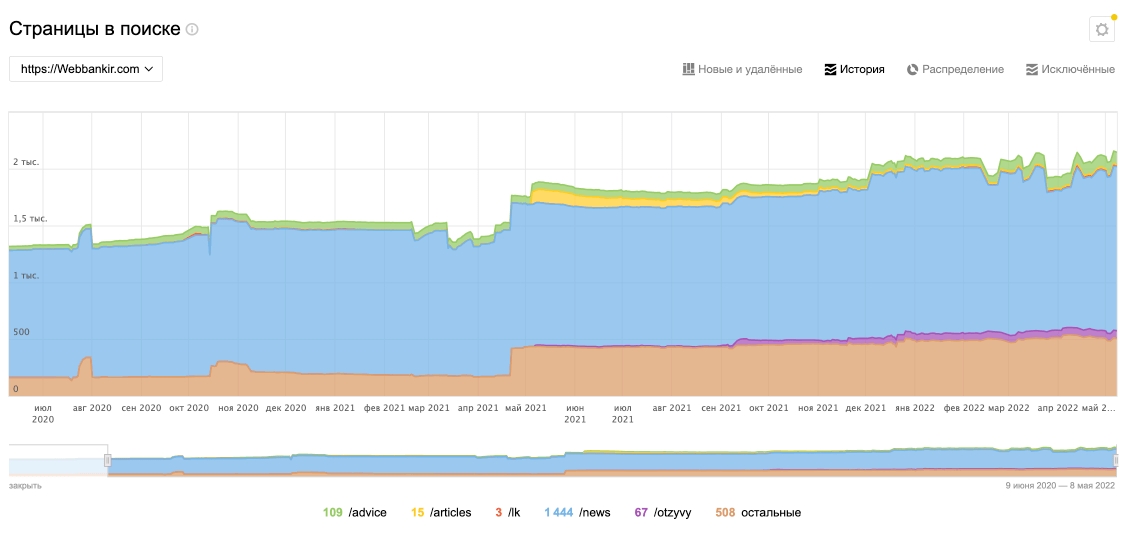Switch to the Распределение tab
1129x559 pixels.
[x=962, y=69]
